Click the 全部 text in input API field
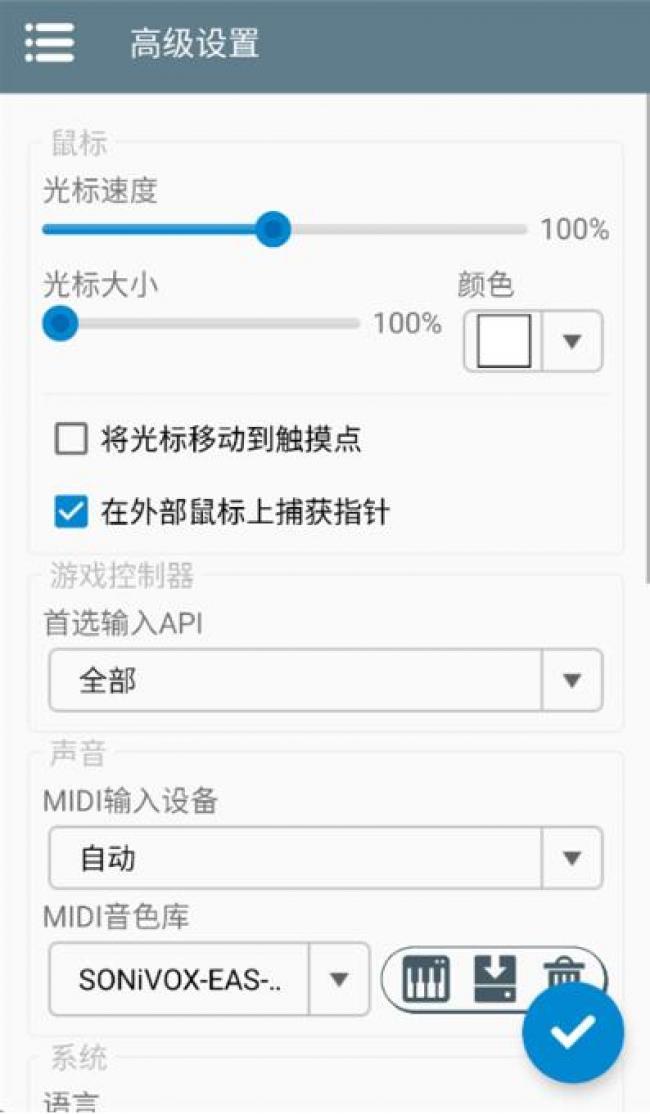The width and height of the screenshot is (650, 1114). tap(107, 681)
